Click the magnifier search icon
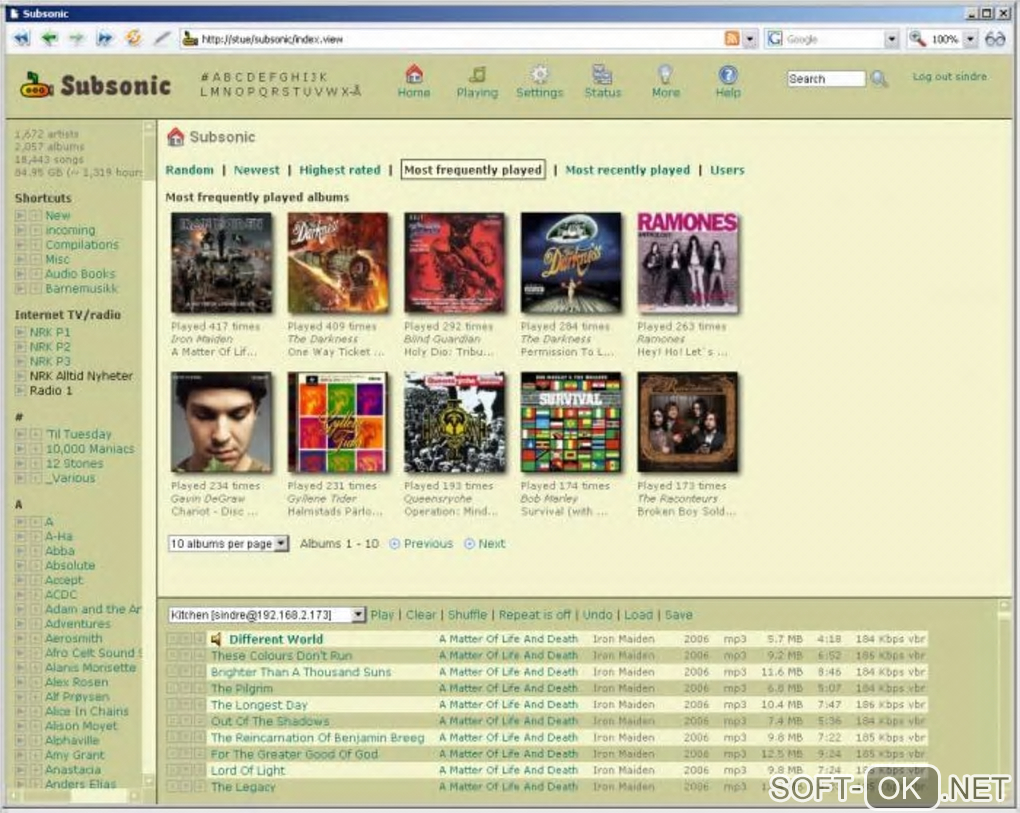 click(x=879, y=79)
